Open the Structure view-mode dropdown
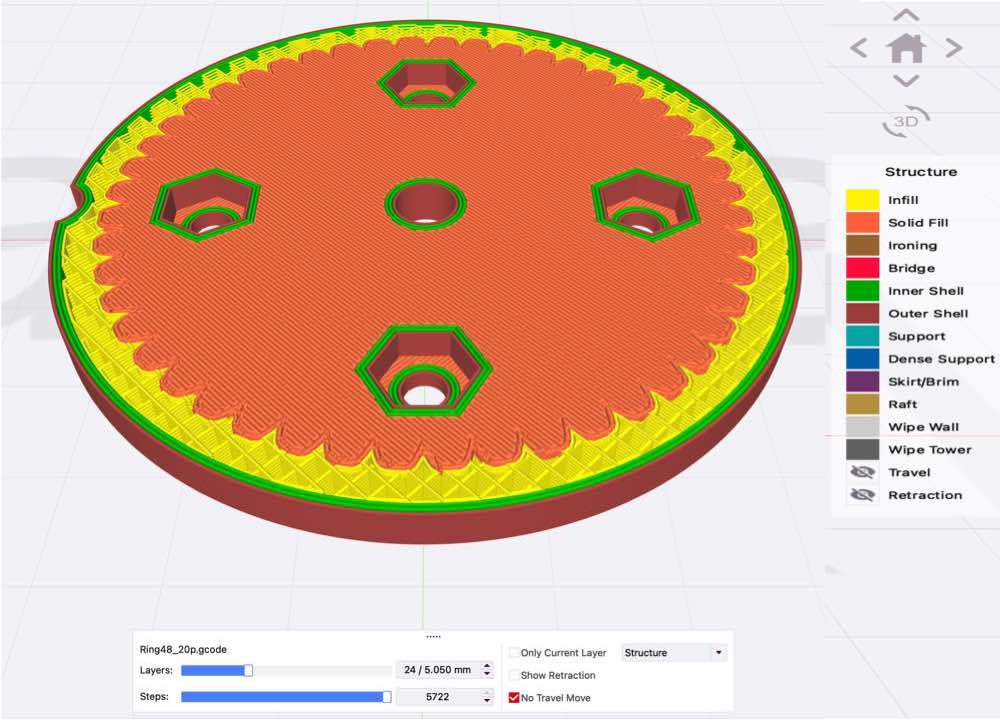 click(x=673, y=652)
